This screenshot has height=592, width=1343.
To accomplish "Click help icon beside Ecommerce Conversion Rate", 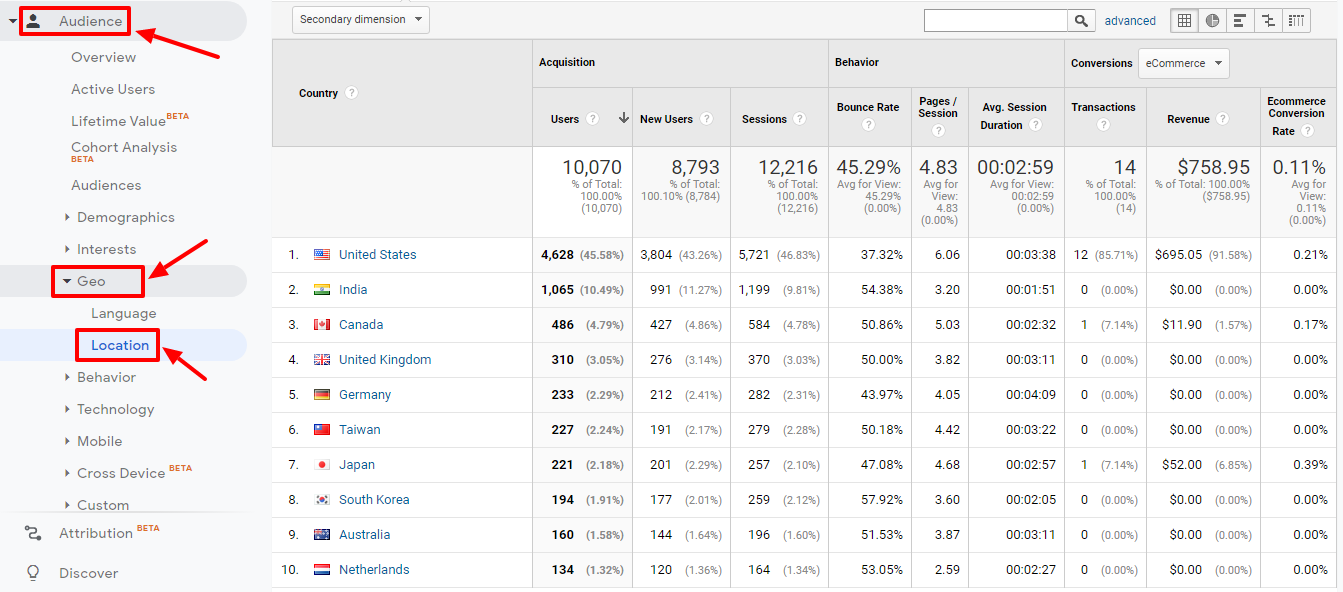I will click(1308, 131).
